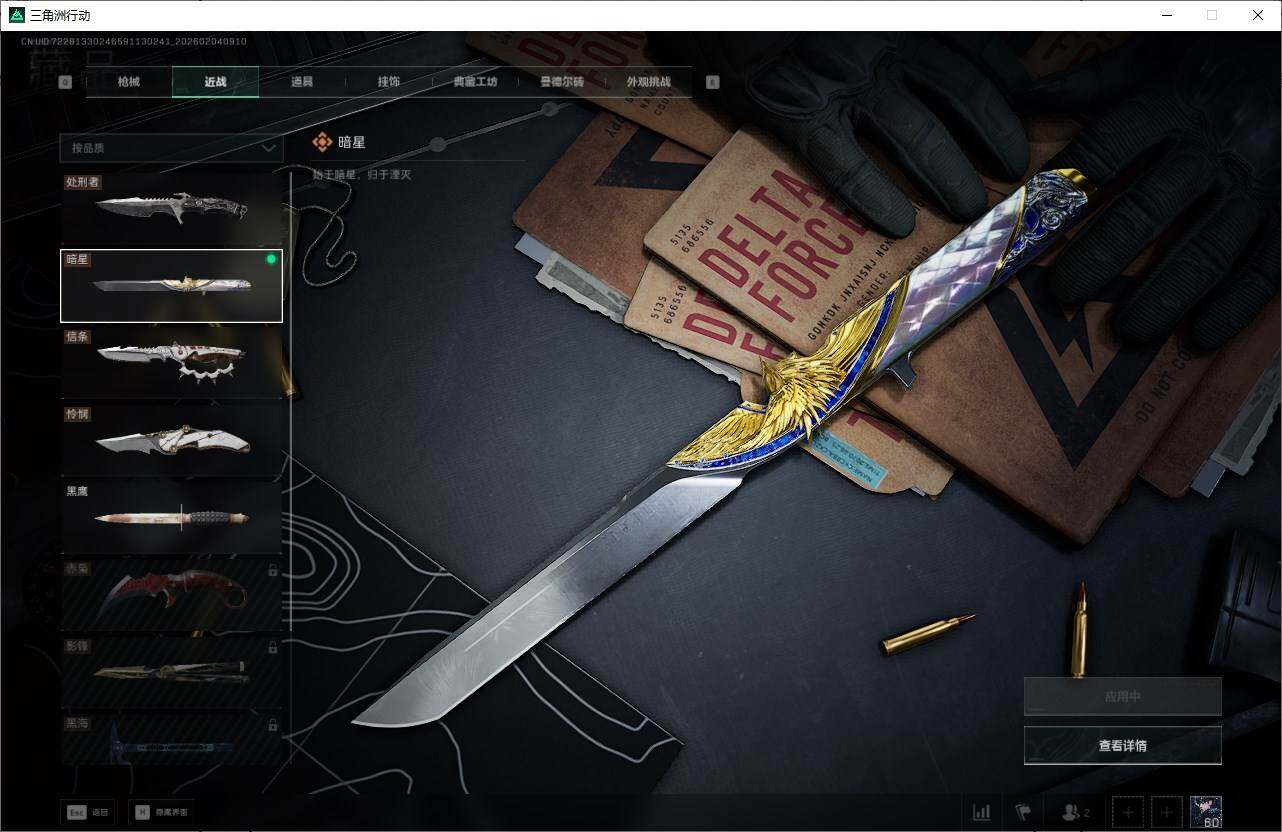The width and height of the screenshot is (1282, 832).
Task: Click the 始于暗星，归于湮灭 description text
Action: click(361, 175)
